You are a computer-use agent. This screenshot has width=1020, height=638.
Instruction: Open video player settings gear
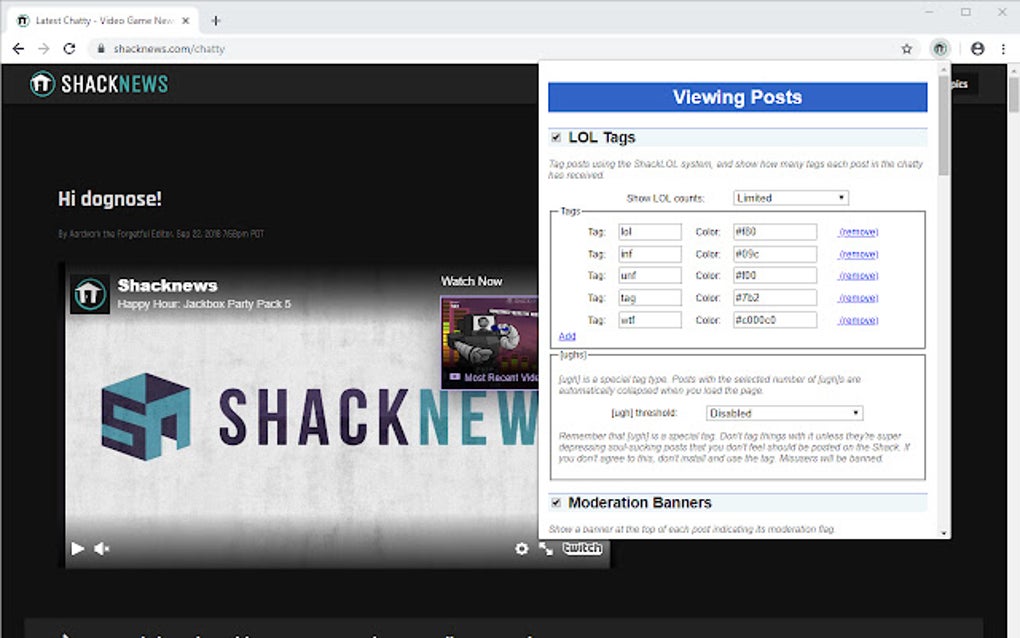(x=522, y=548)
